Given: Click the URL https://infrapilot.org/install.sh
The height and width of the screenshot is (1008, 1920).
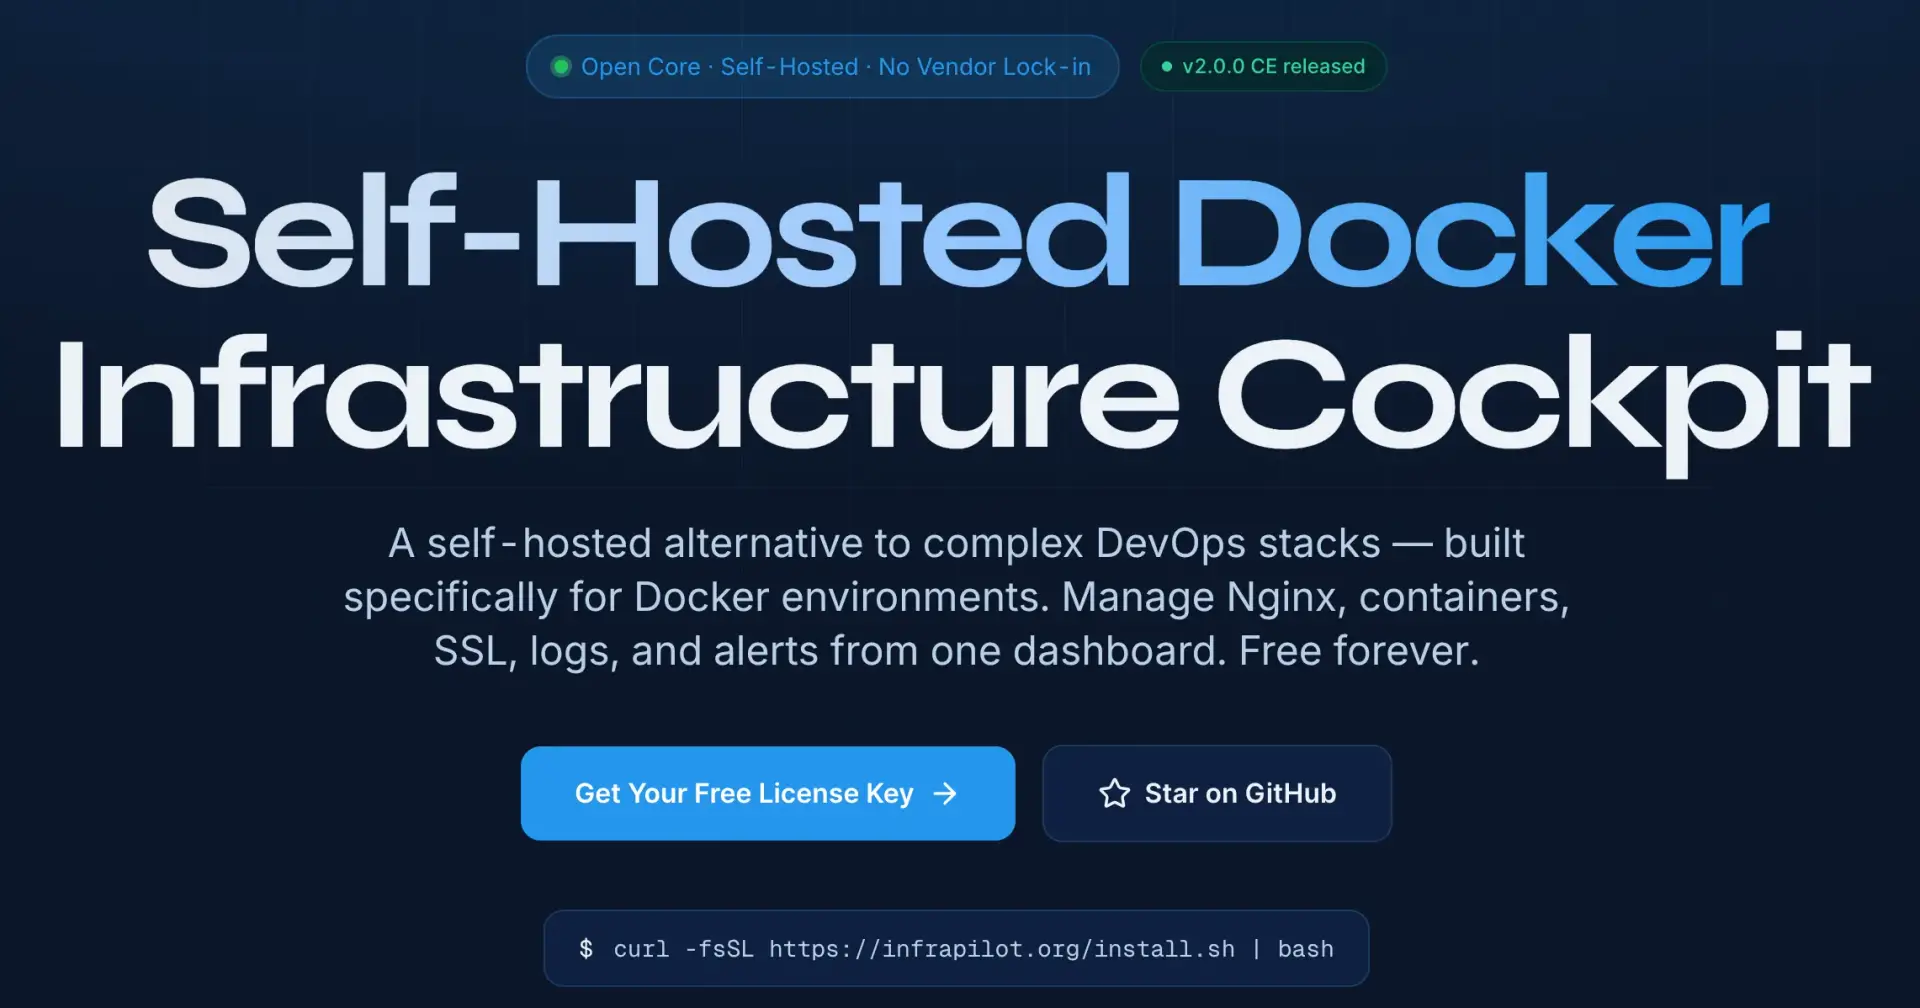Looking at the screenshot, I should 1002,948.
